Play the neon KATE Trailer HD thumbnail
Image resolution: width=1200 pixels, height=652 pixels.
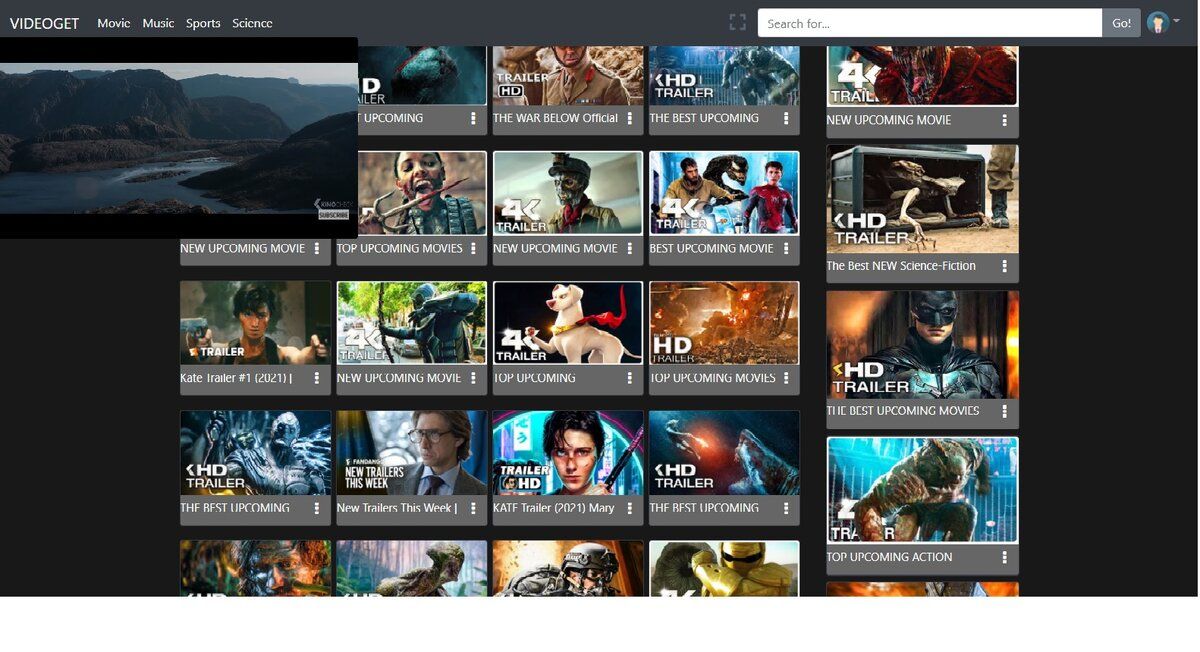(x=568, y=452)
